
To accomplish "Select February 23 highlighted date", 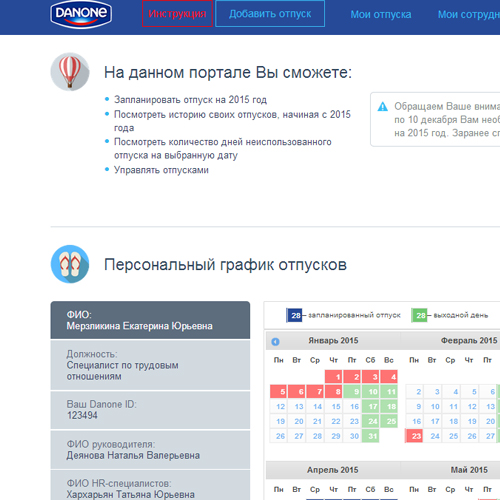I will click(x=414, y=436).
